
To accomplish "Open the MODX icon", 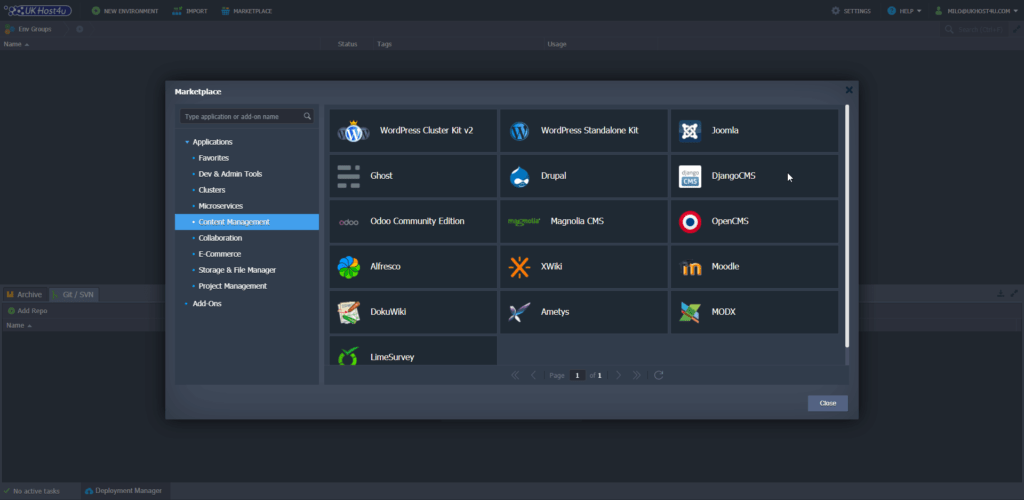I will [690, 313].
